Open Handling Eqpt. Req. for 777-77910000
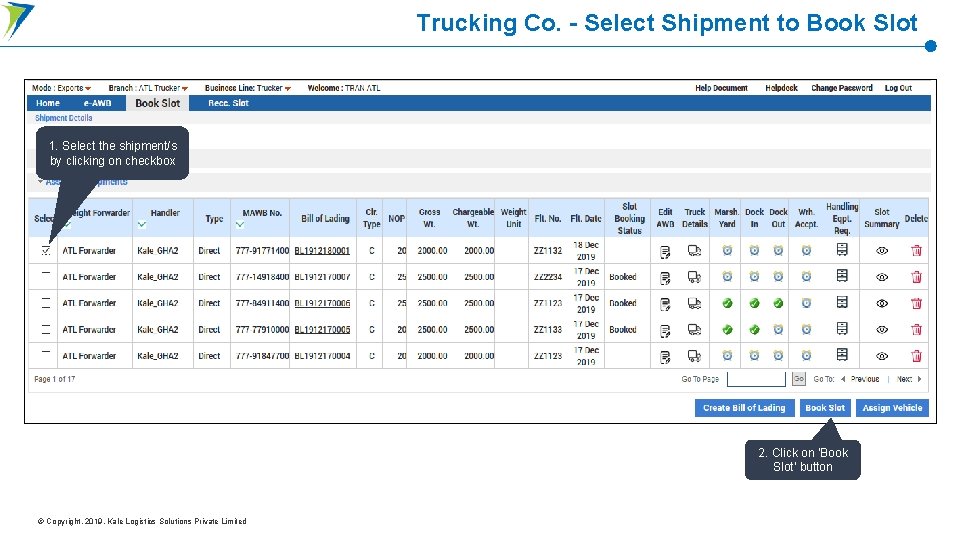Image resolution: width=960 pixels, height=540 pixels. (x=842, y=329)
